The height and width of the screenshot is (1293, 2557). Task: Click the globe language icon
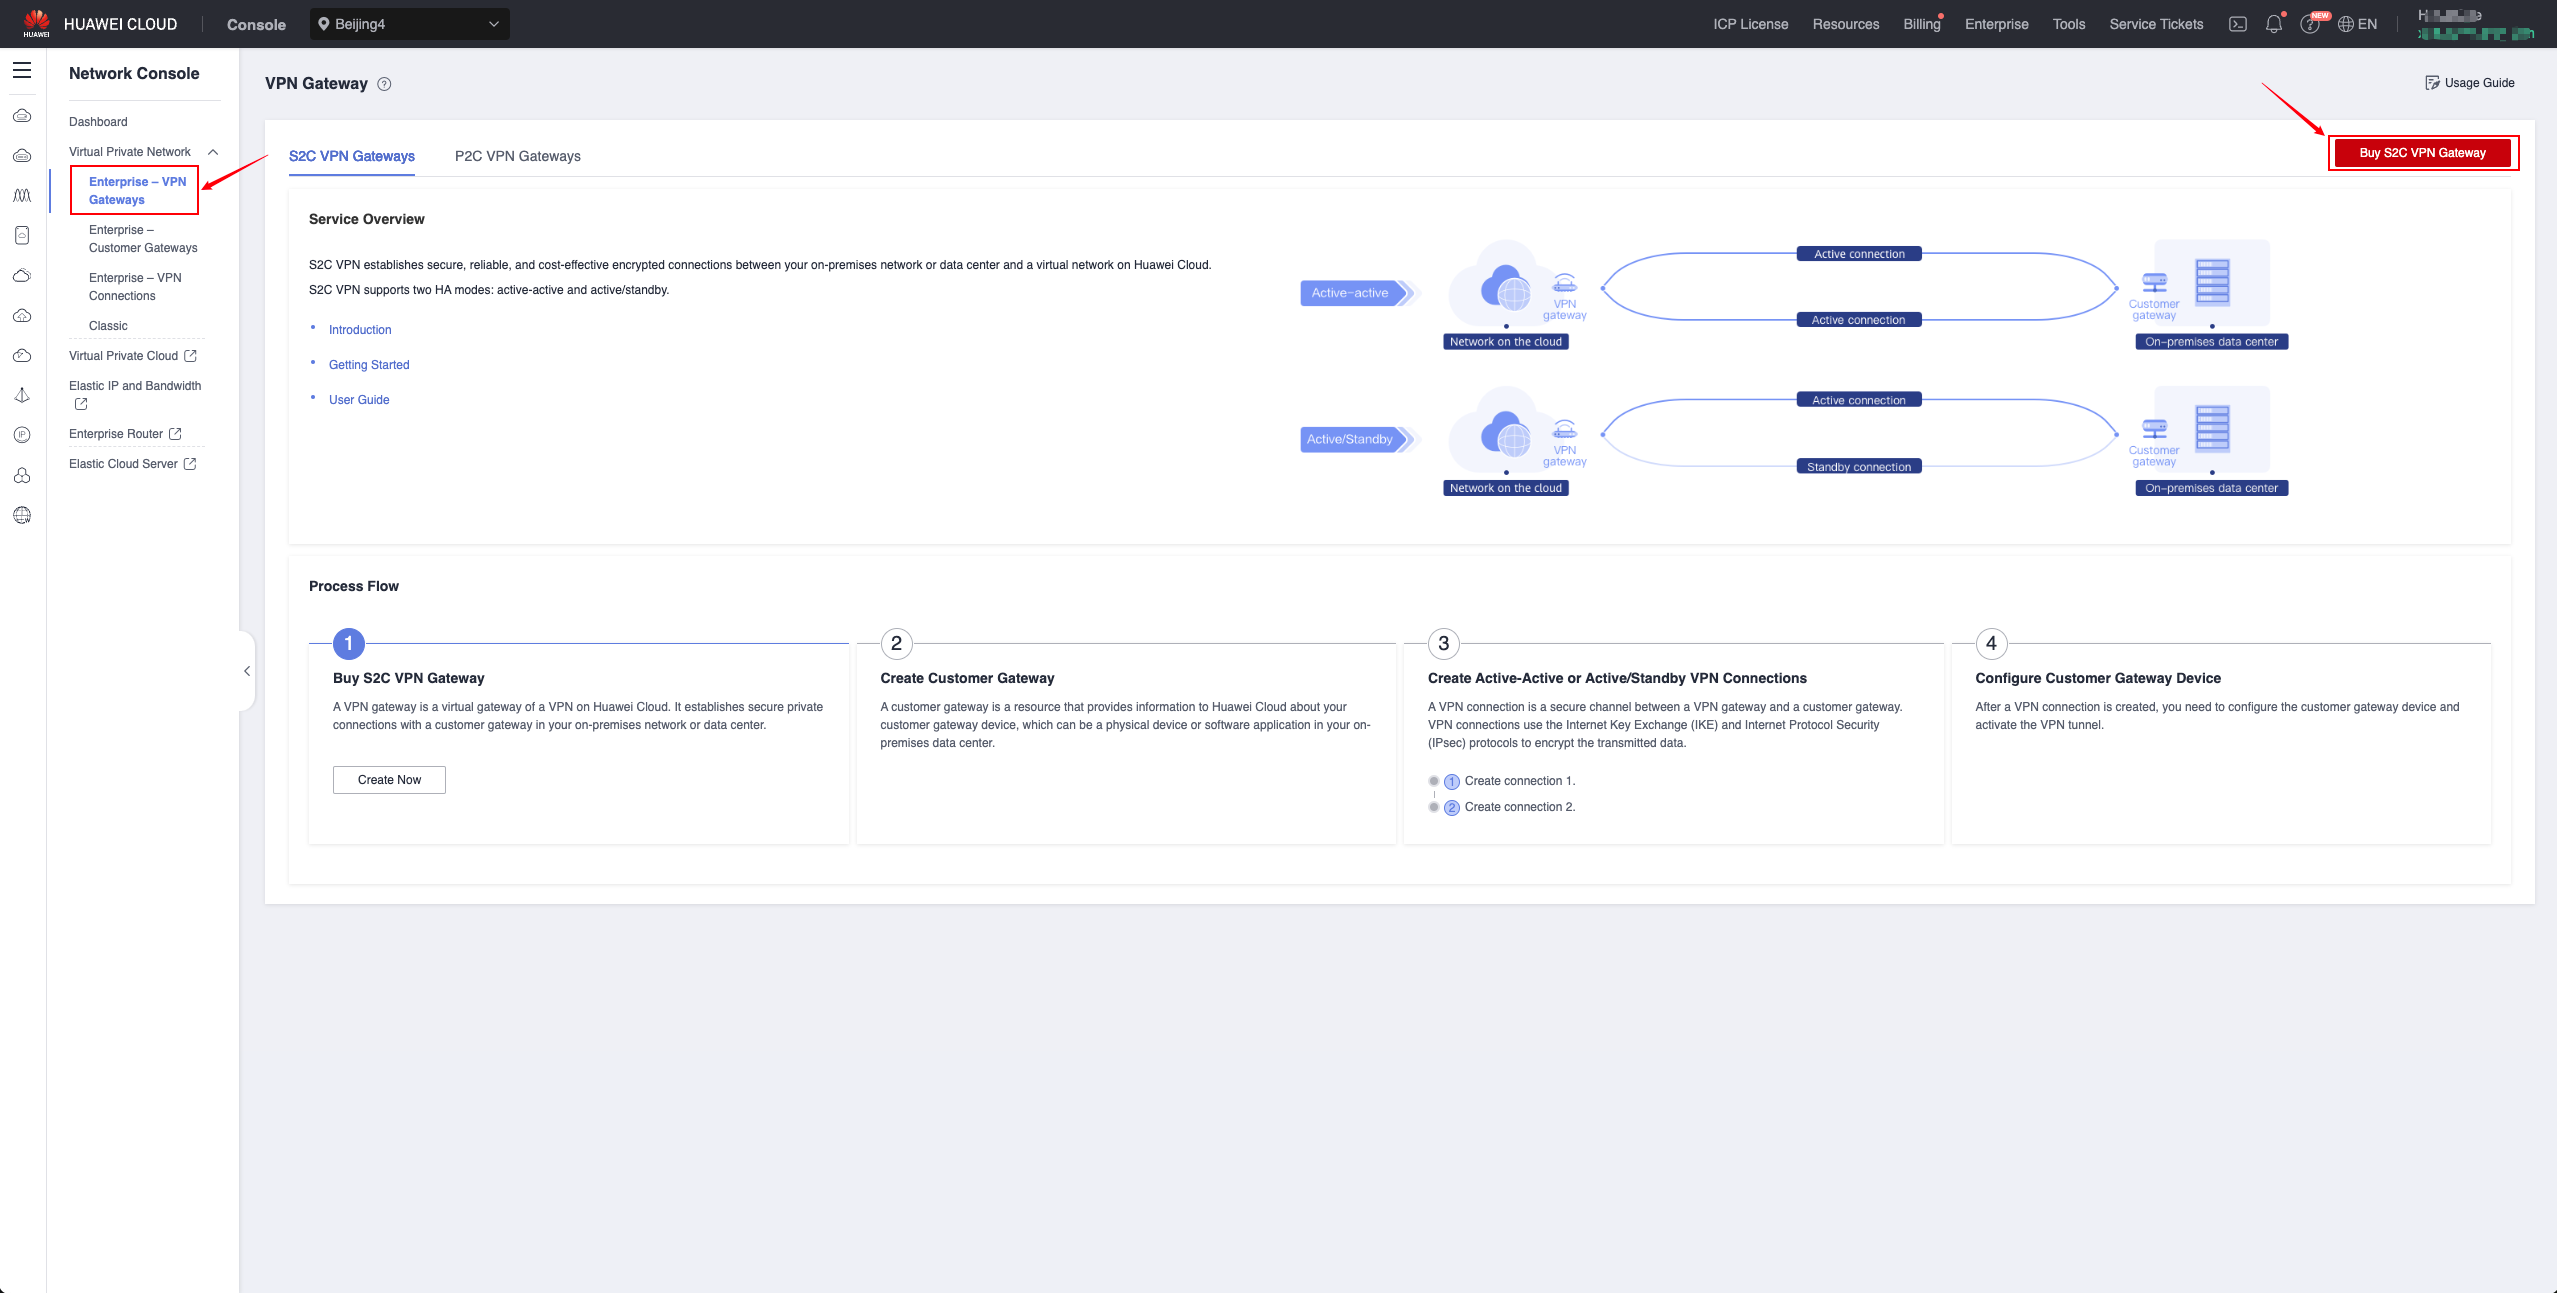point(2346,24)
